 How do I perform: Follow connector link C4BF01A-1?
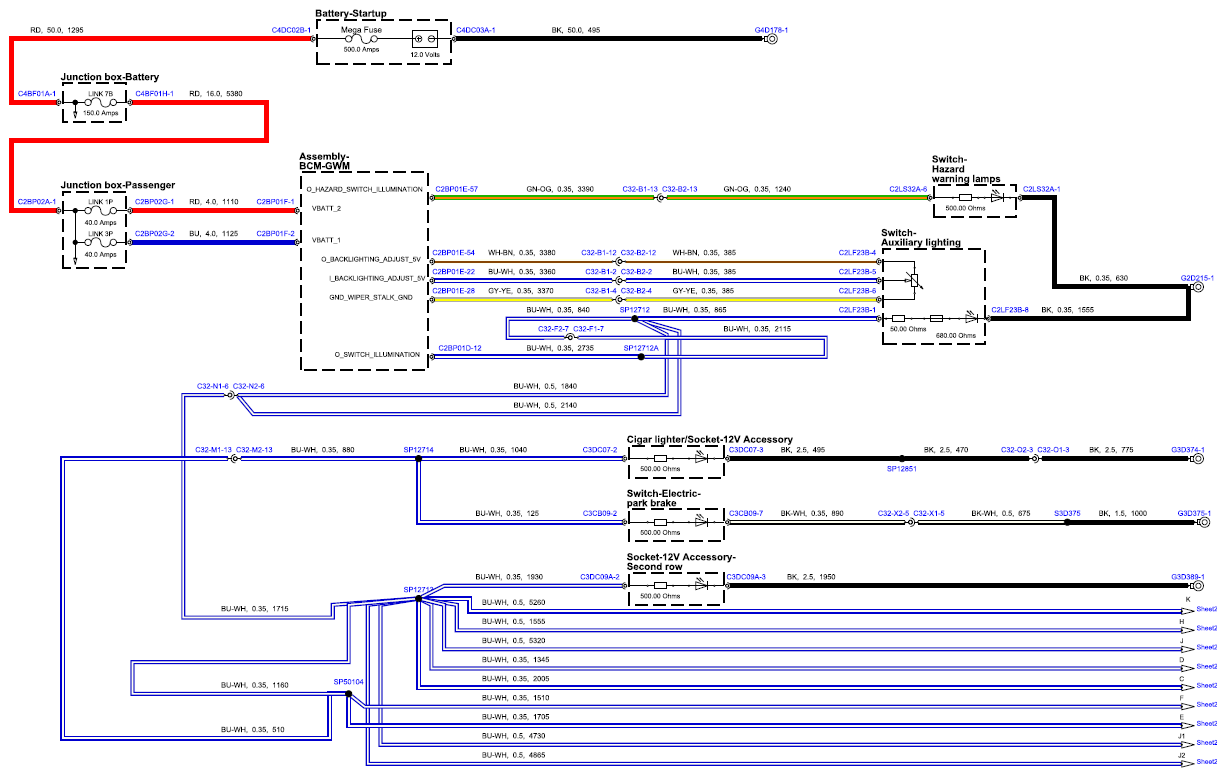39,94
